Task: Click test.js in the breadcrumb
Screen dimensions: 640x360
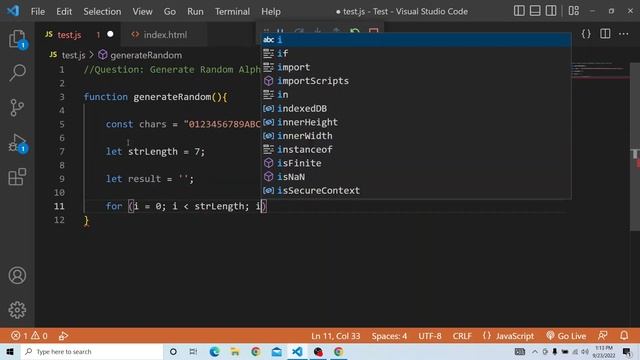Action: pos(73,55)
